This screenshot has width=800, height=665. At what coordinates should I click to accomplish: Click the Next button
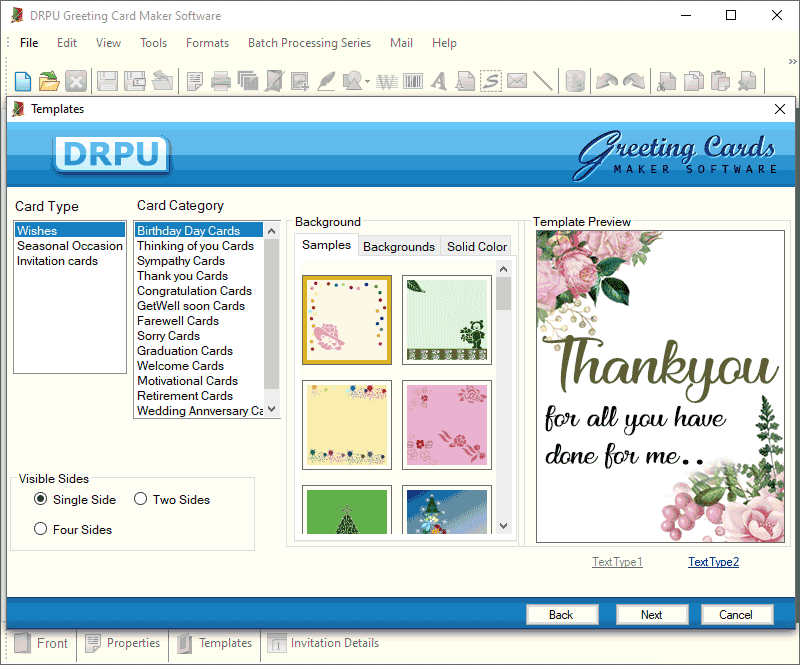(652, 614)
